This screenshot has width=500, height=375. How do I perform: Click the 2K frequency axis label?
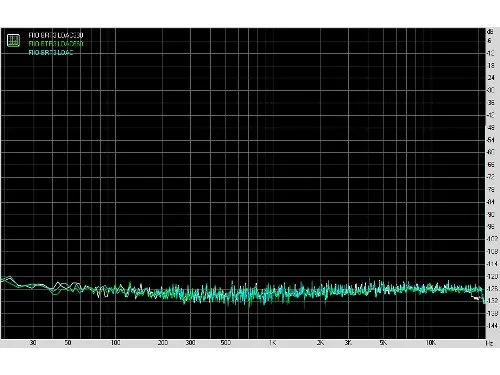point(320,343)
